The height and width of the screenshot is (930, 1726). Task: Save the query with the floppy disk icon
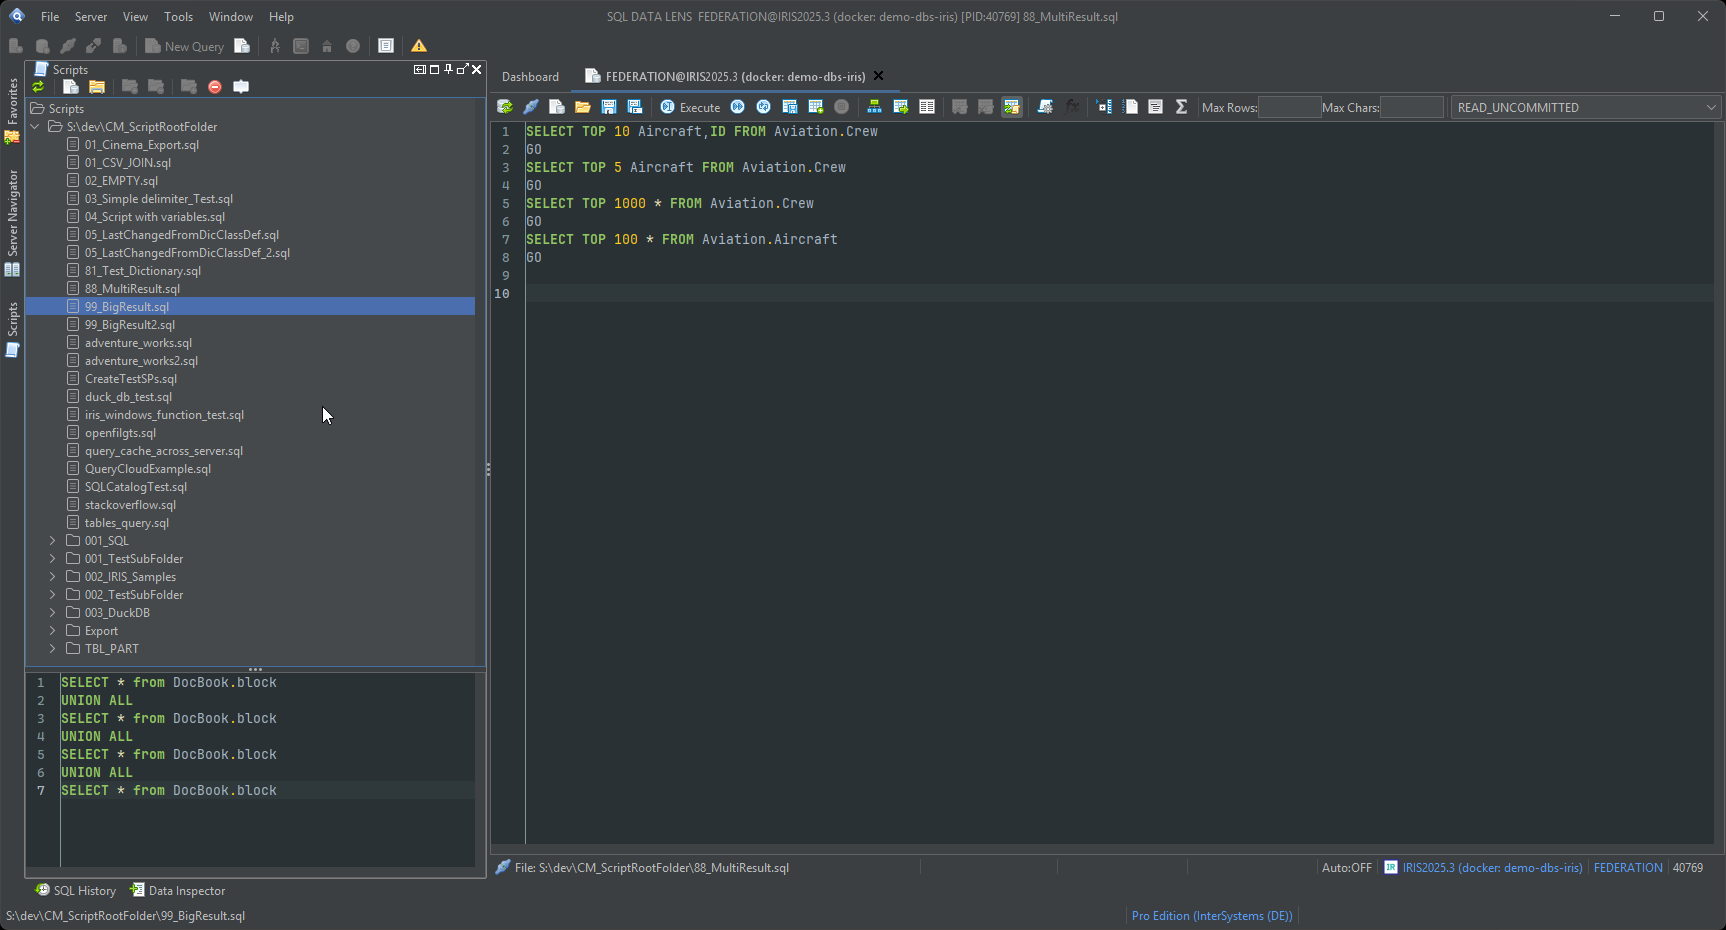coord(609,107)
